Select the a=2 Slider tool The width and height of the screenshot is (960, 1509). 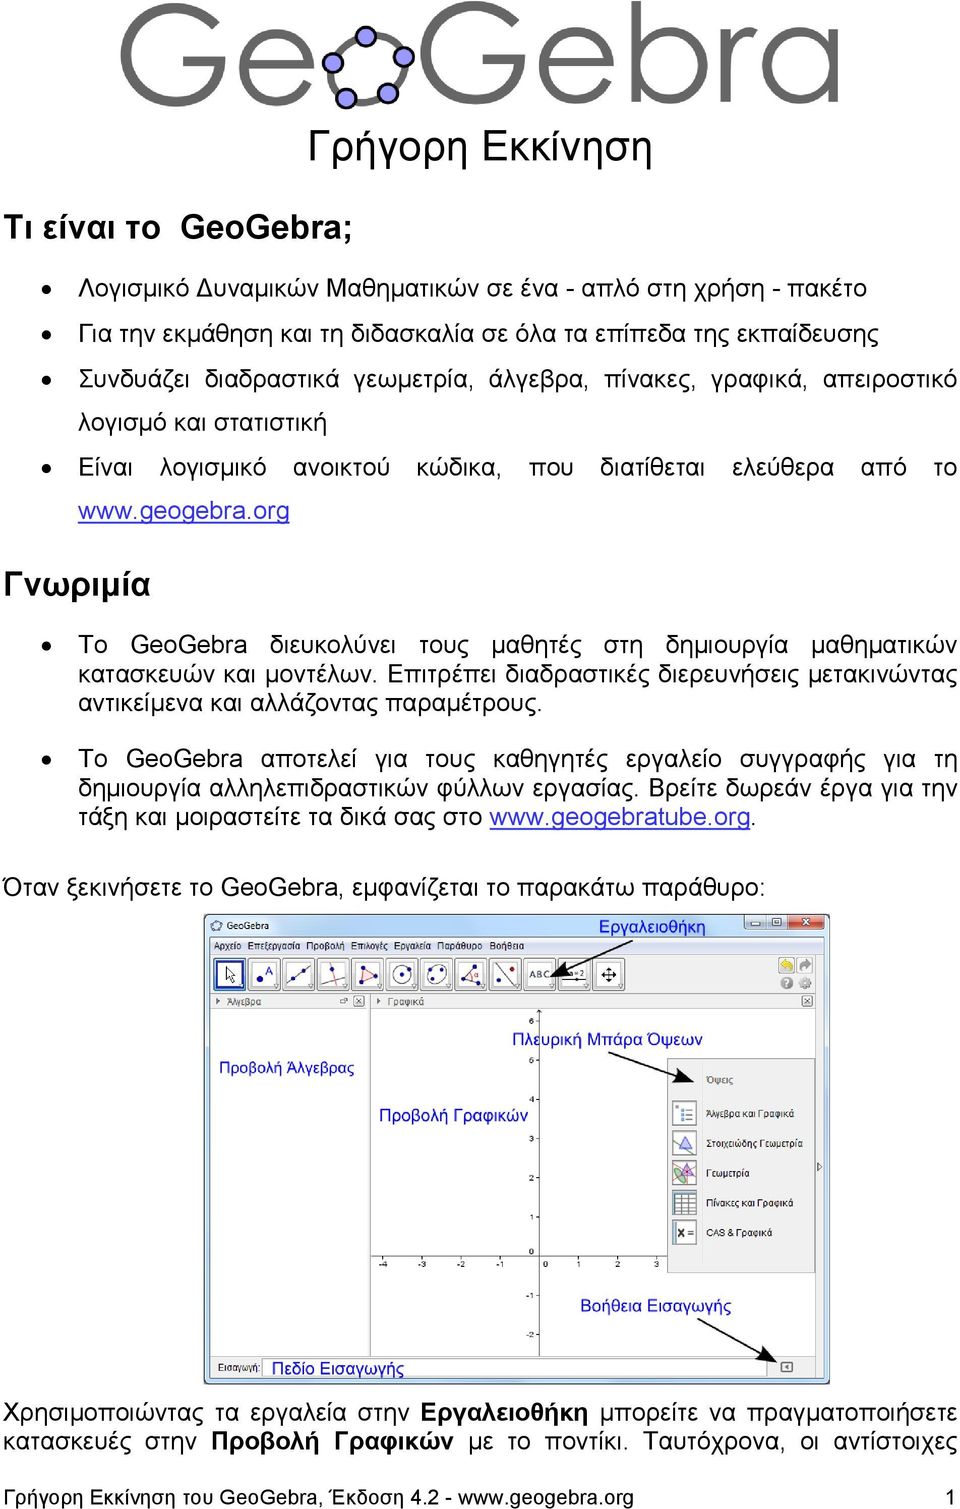574,974
